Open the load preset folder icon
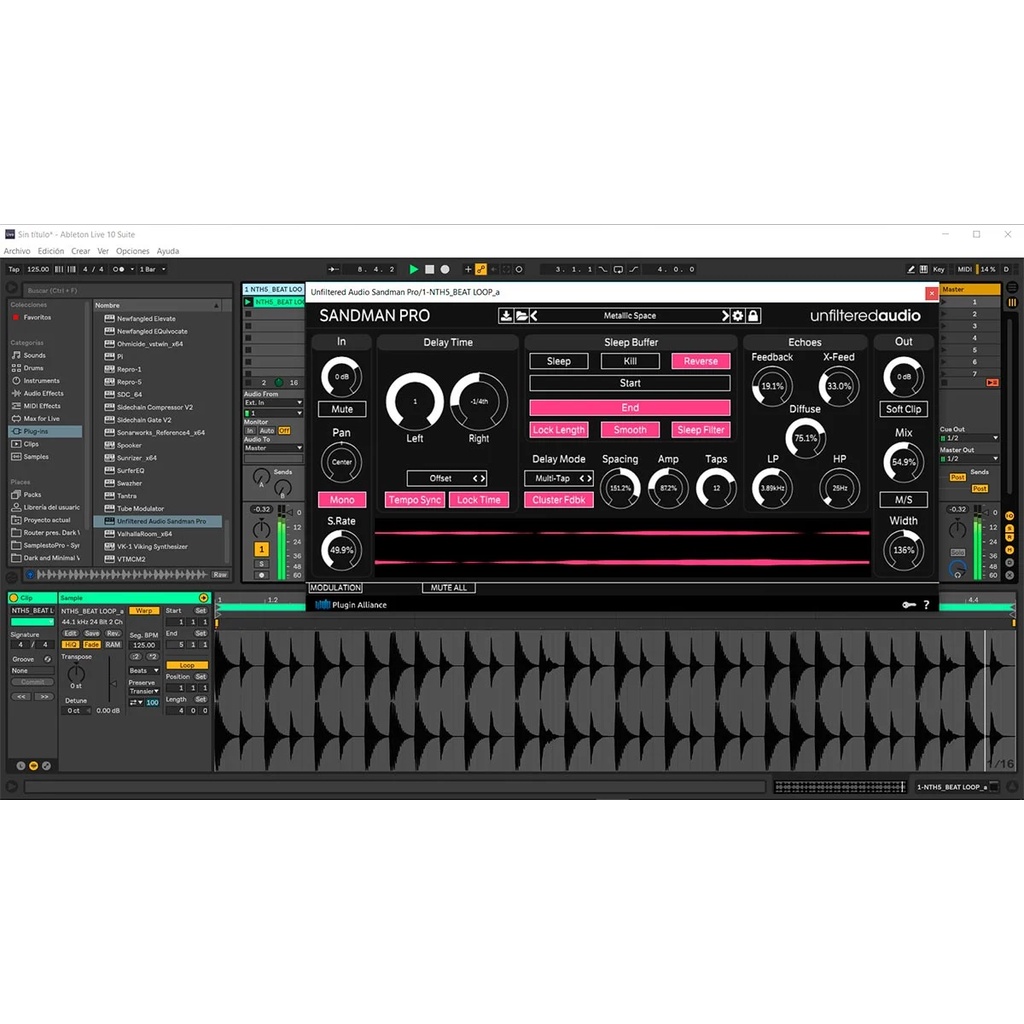 [521, 316]
